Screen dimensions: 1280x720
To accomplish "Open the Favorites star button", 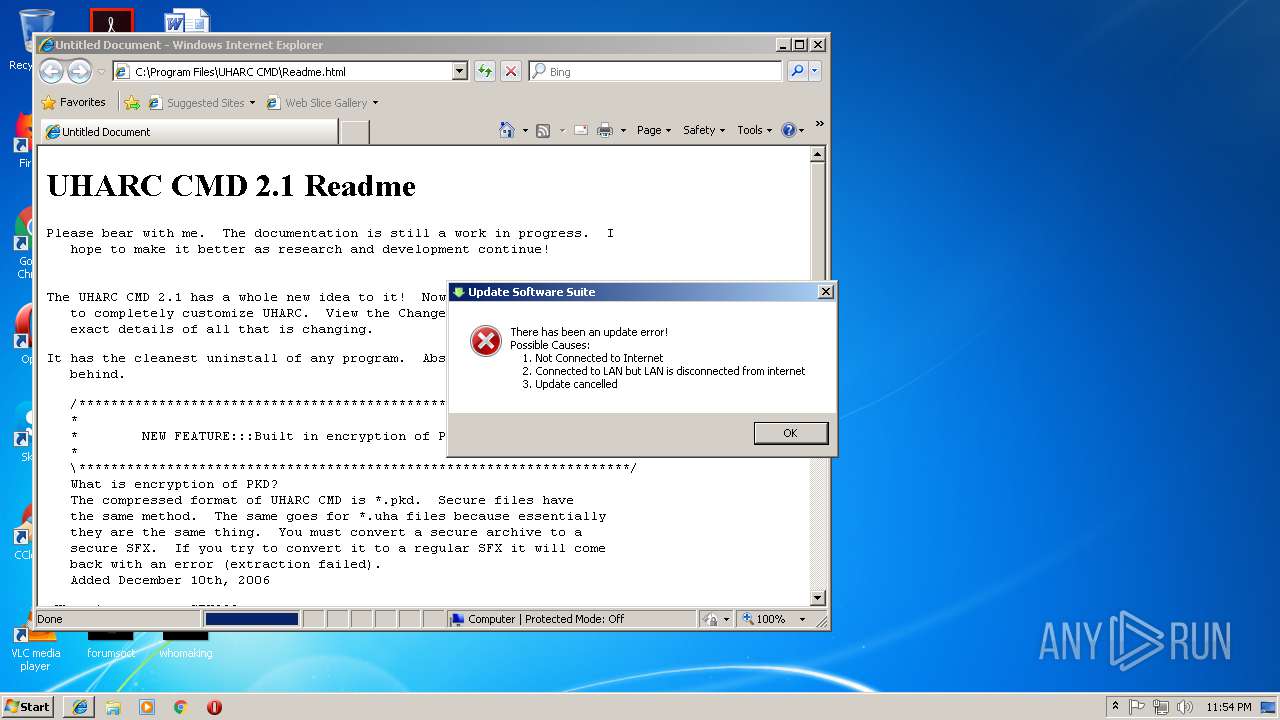I will (73, 102).
